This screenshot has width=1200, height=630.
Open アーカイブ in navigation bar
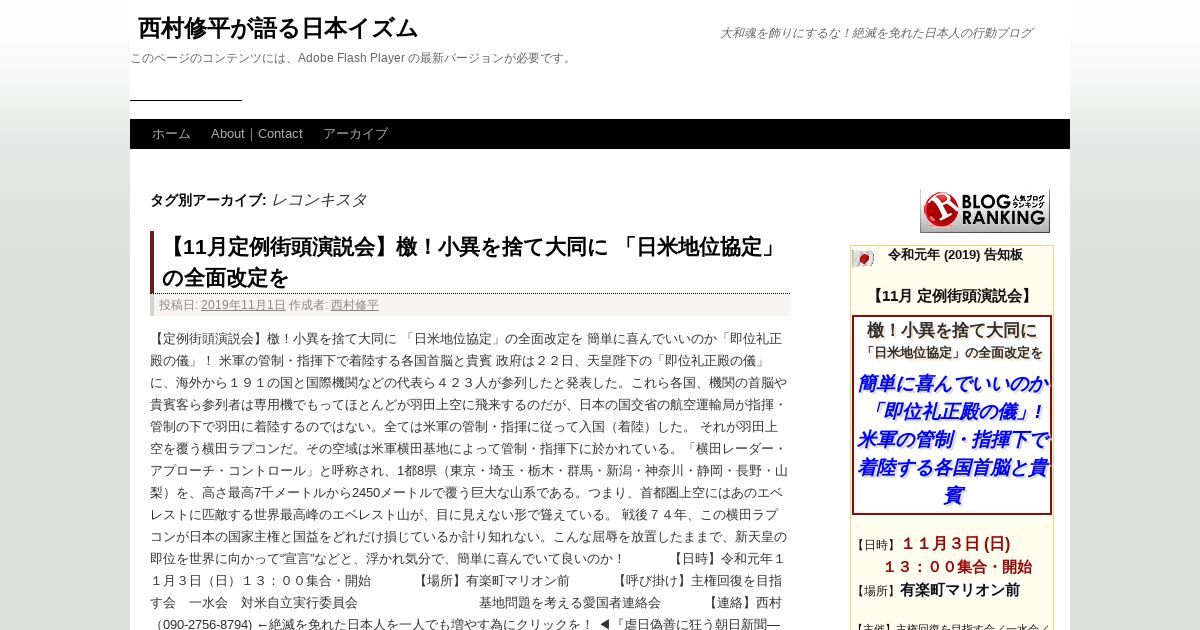(355, 134)
